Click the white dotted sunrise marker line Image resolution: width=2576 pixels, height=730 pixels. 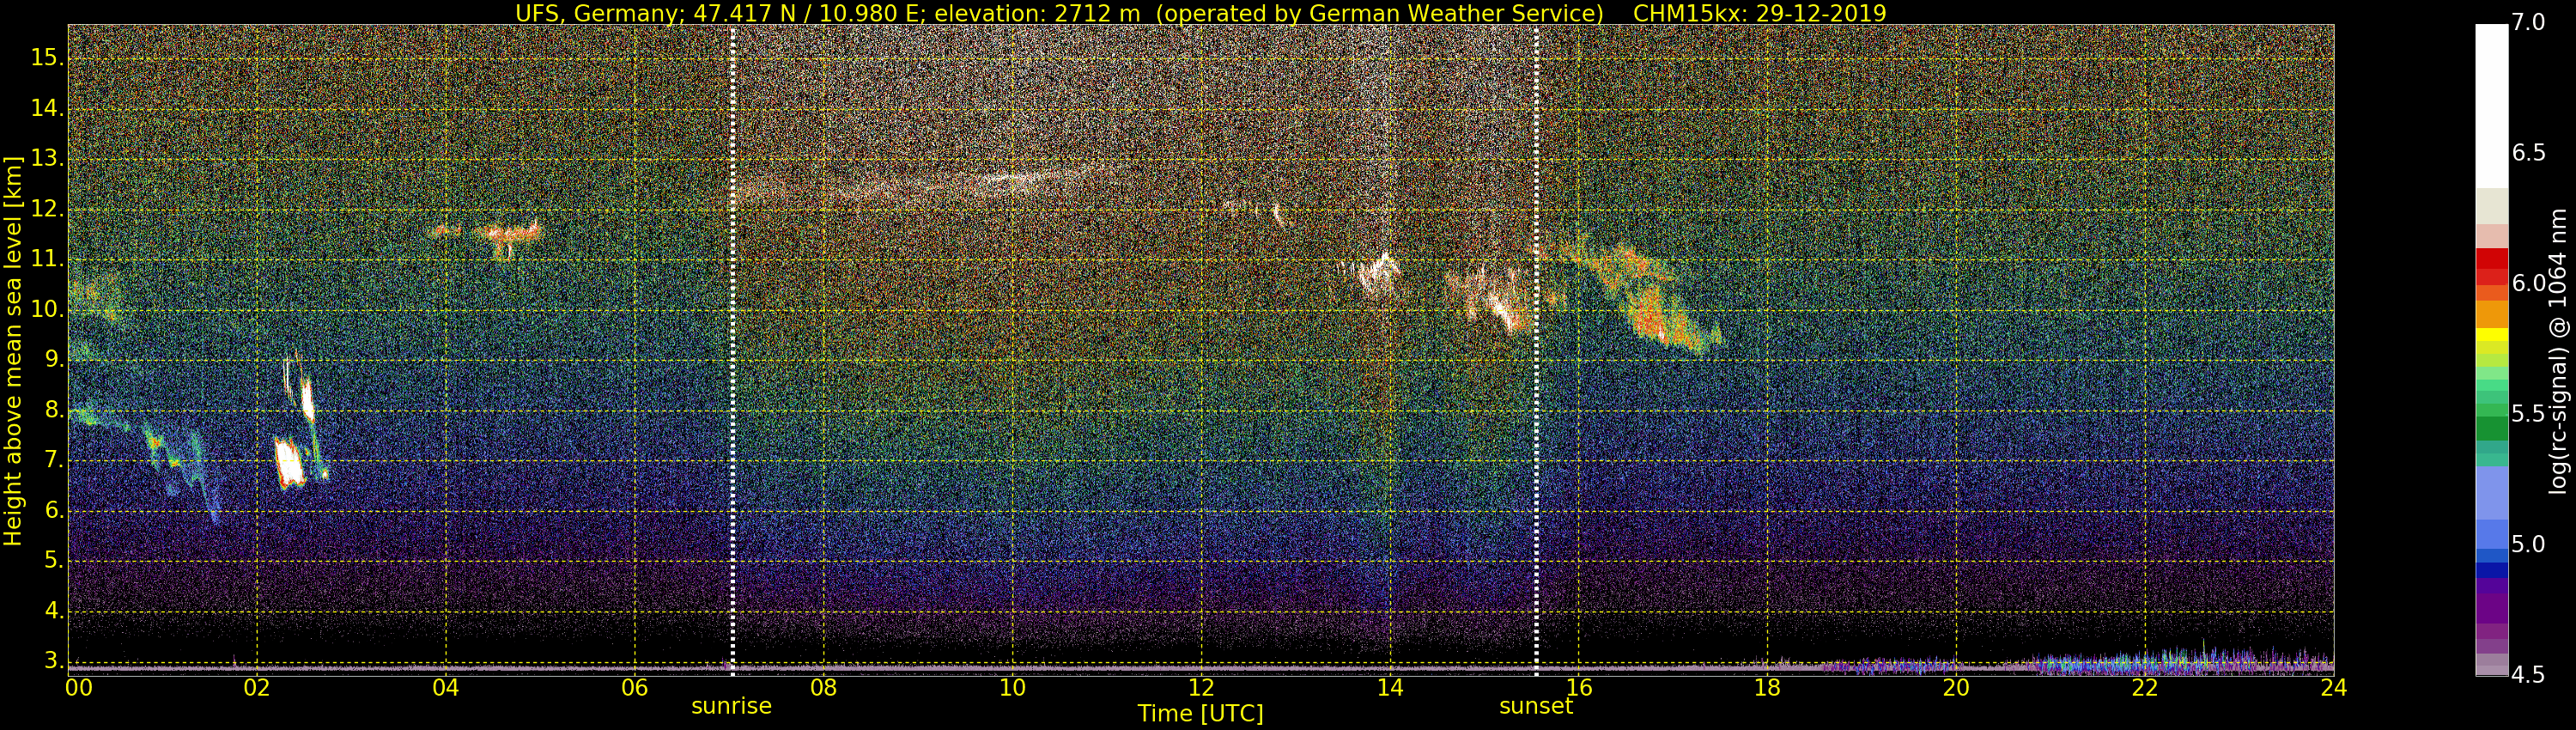732,350
